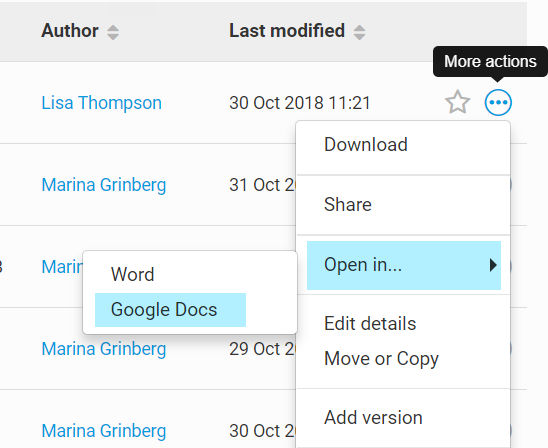Select Download from the menu

[x=366, y=144]
